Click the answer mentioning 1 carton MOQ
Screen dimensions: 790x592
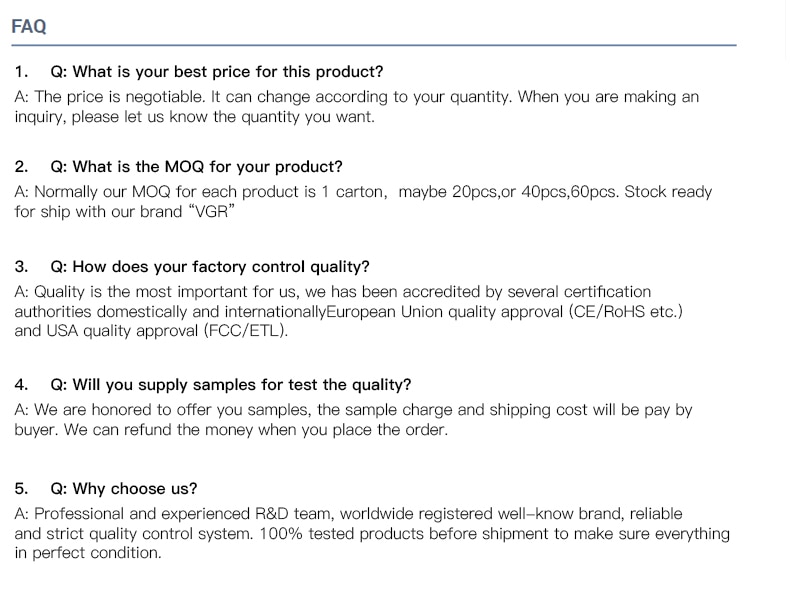pos(363,191)
